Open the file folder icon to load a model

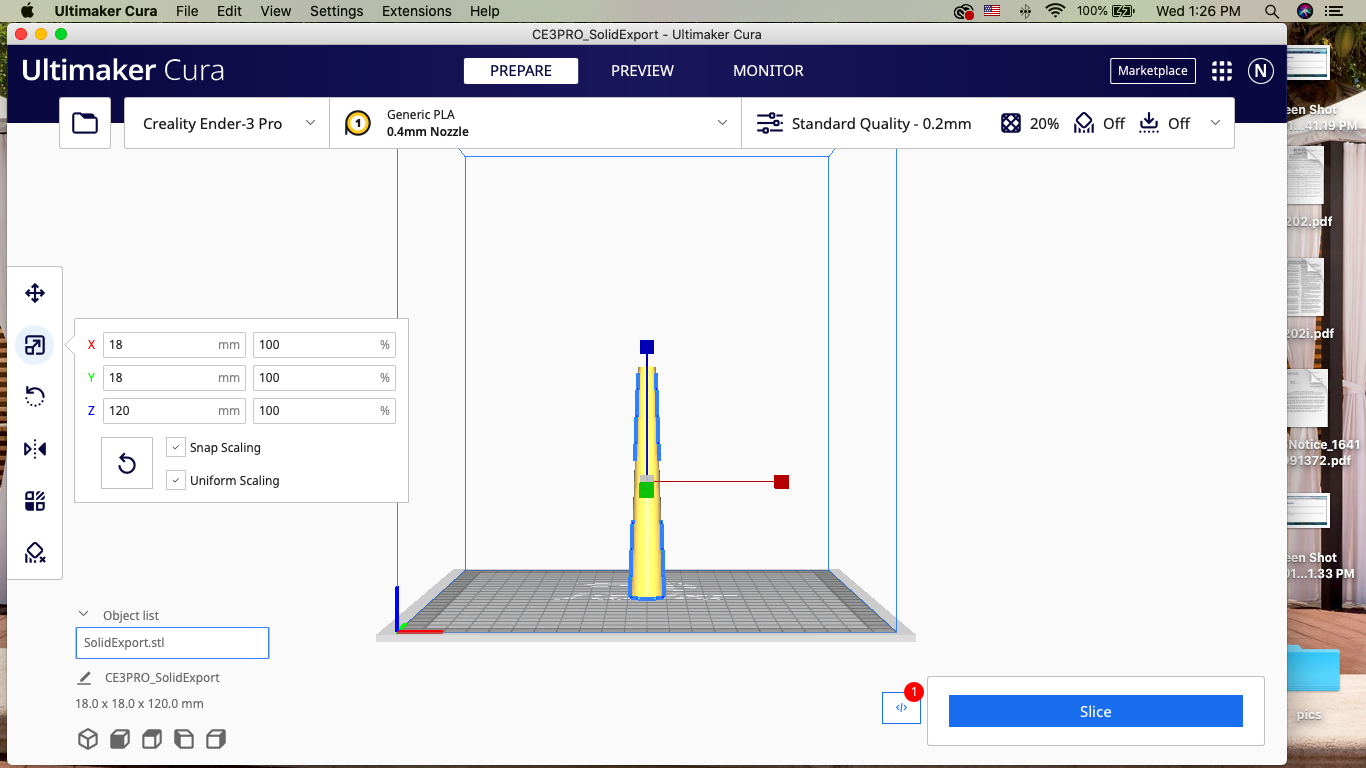pos(85,122)
